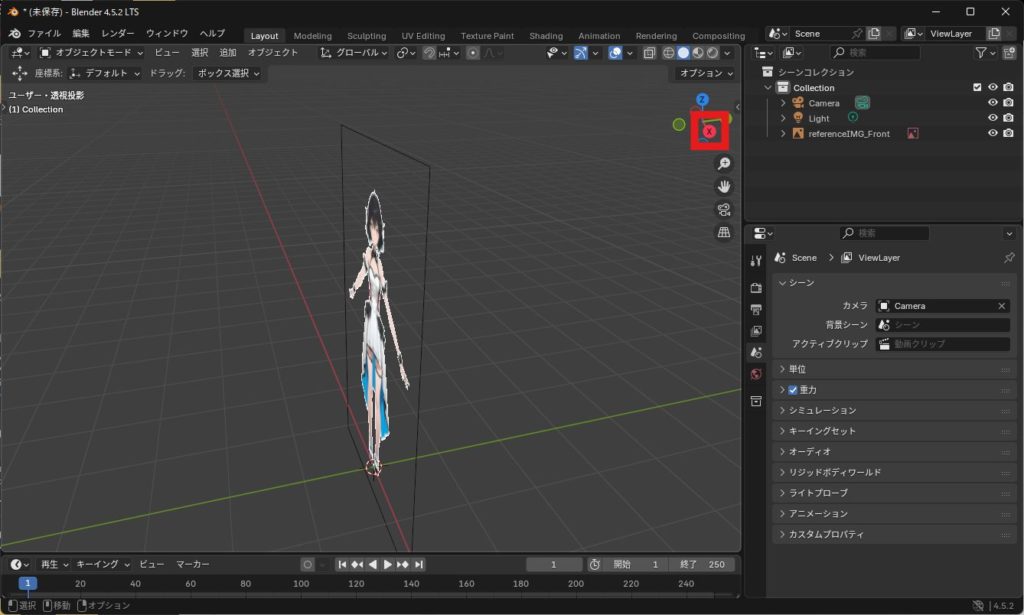Click the zoom magnifier icon in viewport
Image resolution: width=1024 pixels, height=615 pixels.
coord(724,163)
